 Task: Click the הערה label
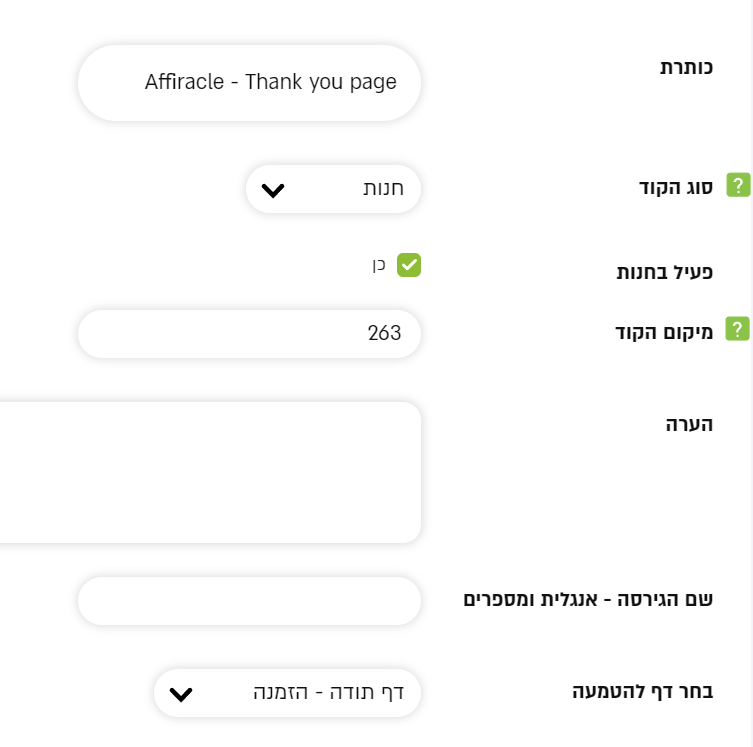click(x=690, y=424)
